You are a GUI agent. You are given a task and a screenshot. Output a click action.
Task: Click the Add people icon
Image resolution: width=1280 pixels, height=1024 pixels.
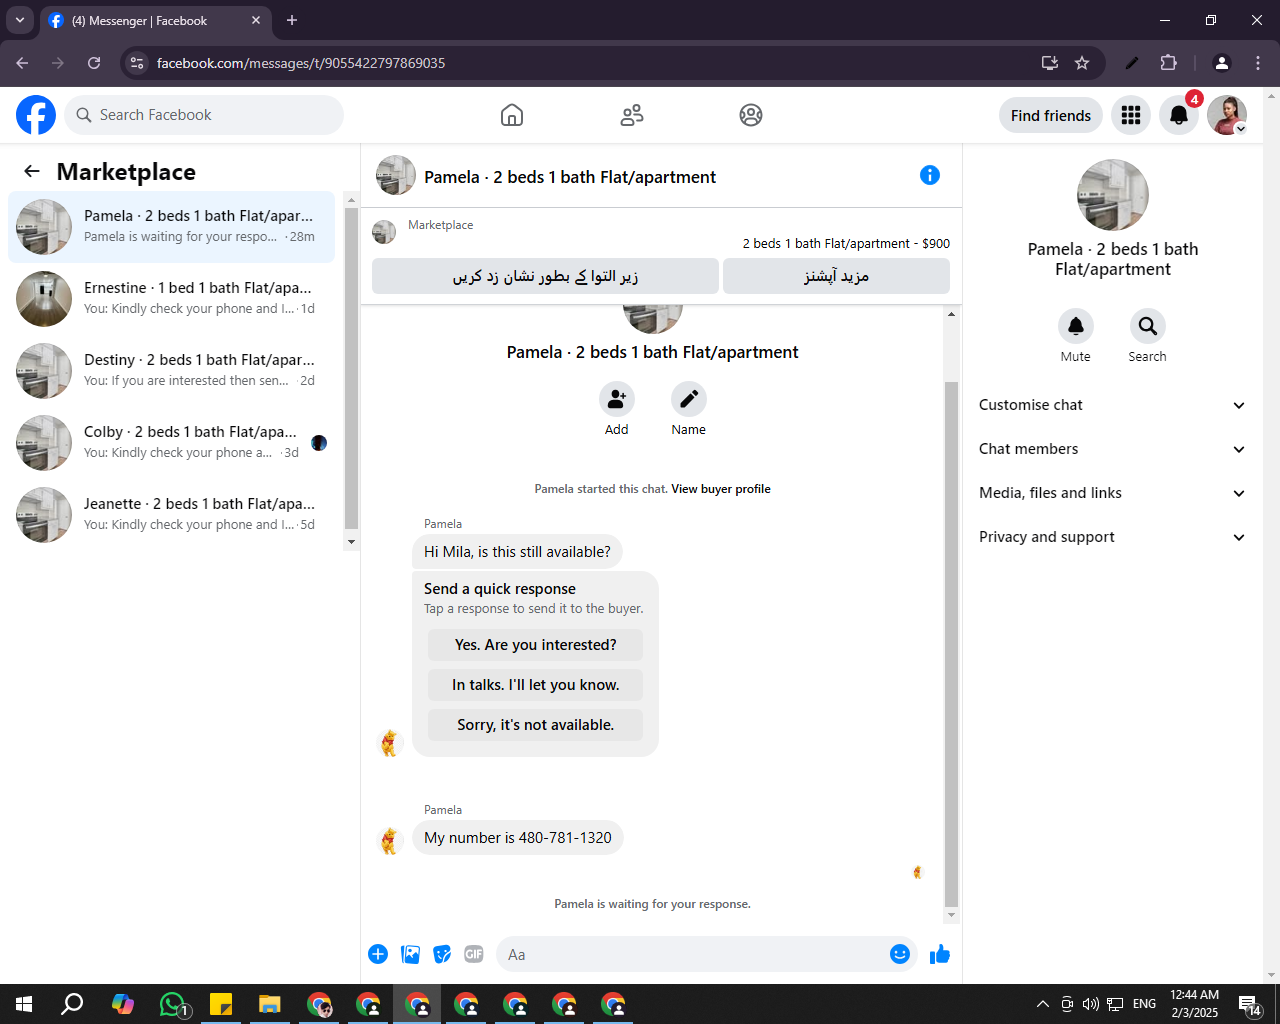point(617,399)
